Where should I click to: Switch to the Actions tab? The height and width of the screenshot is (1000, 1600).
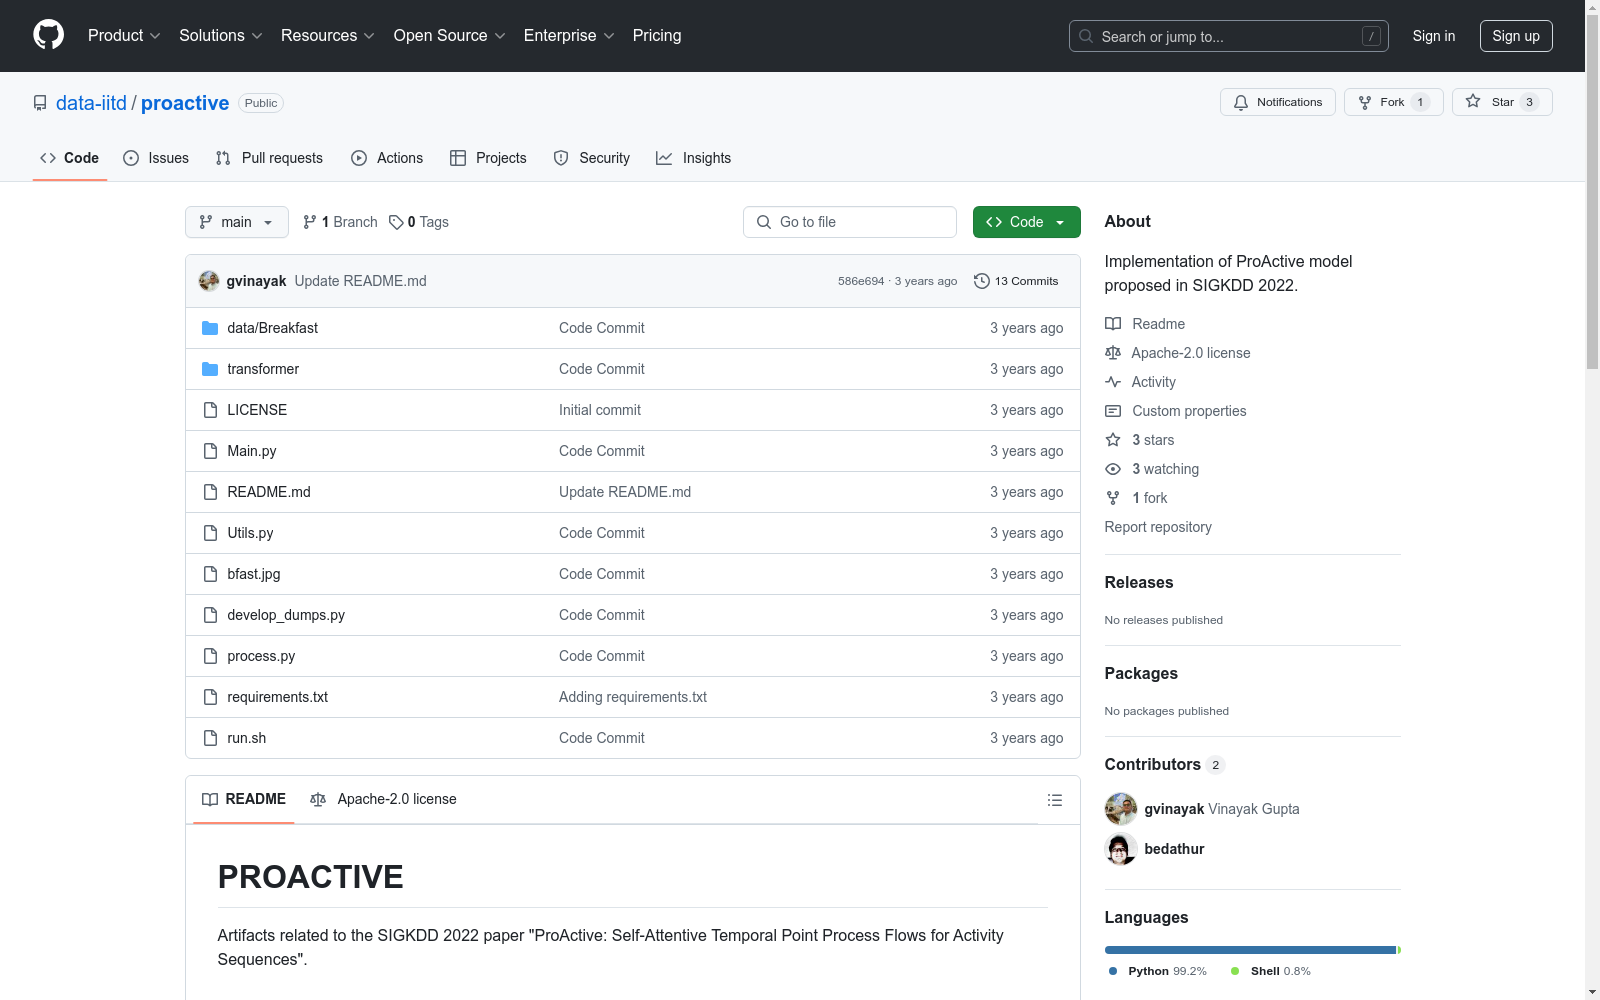coord(387,158)
